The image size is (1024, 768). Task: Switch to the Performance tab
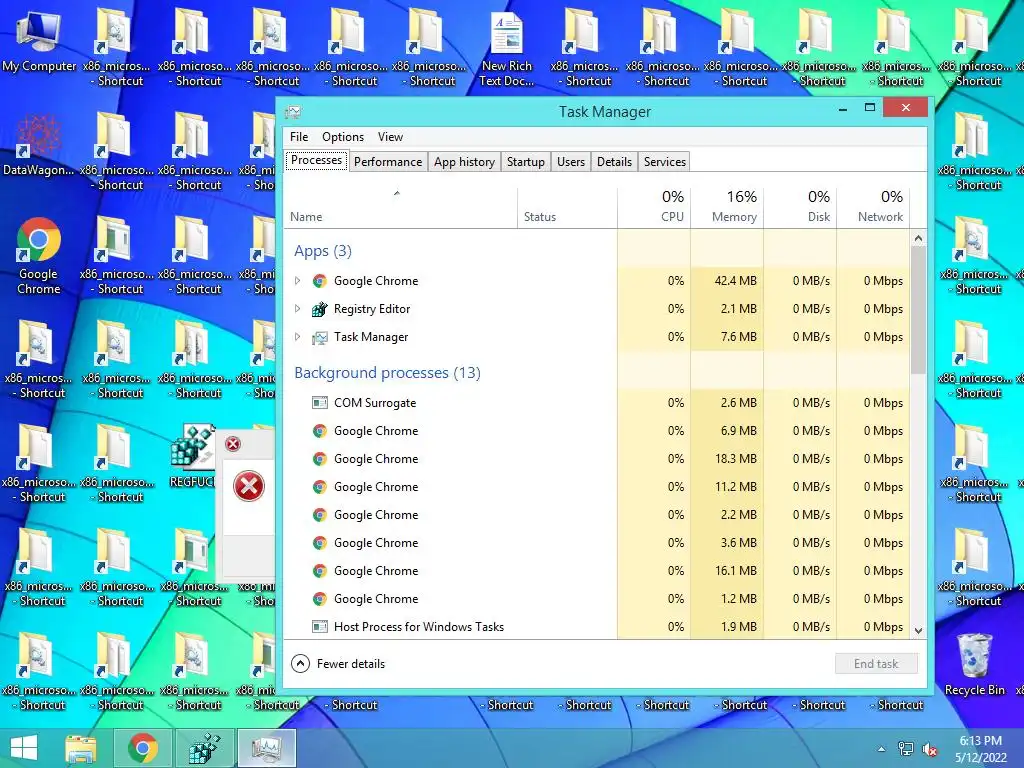[388, 162]
